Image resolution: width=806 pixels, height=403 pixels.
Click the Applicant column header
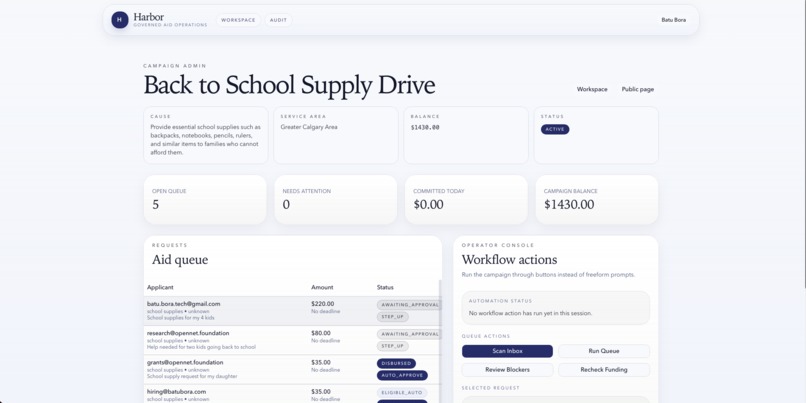(160, 287)
